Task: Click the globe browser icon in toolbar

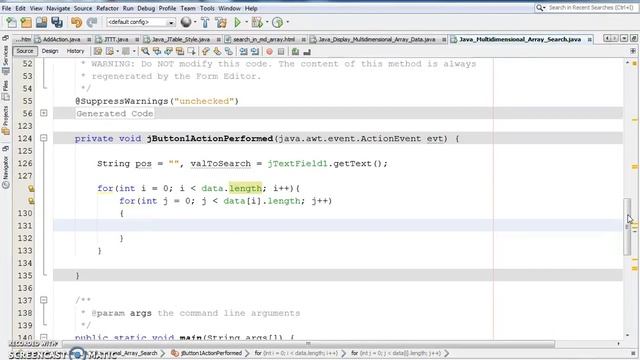Action: pos(186,22)
